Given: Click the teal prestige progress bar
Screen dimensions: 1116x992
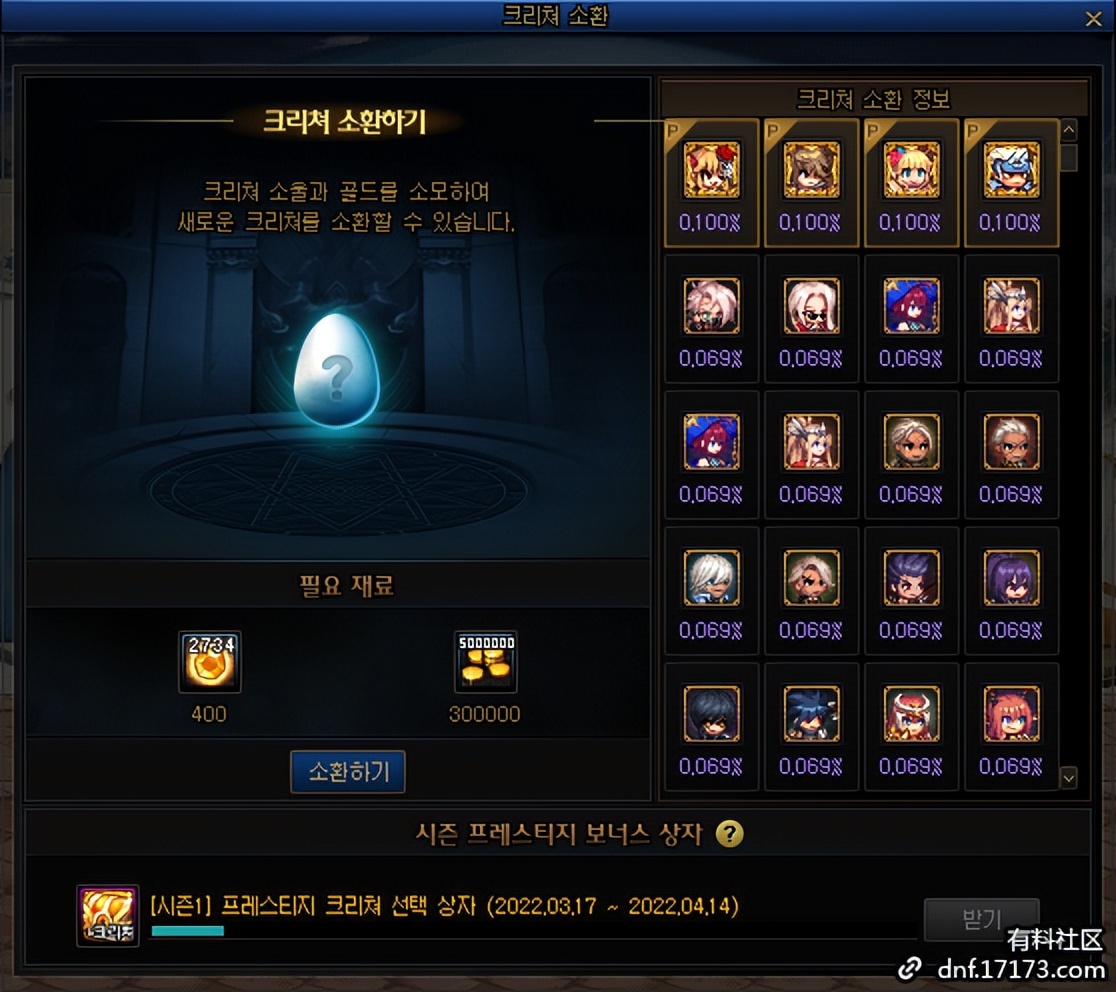Looking at the screenshot, I should (x=188, y=930).
